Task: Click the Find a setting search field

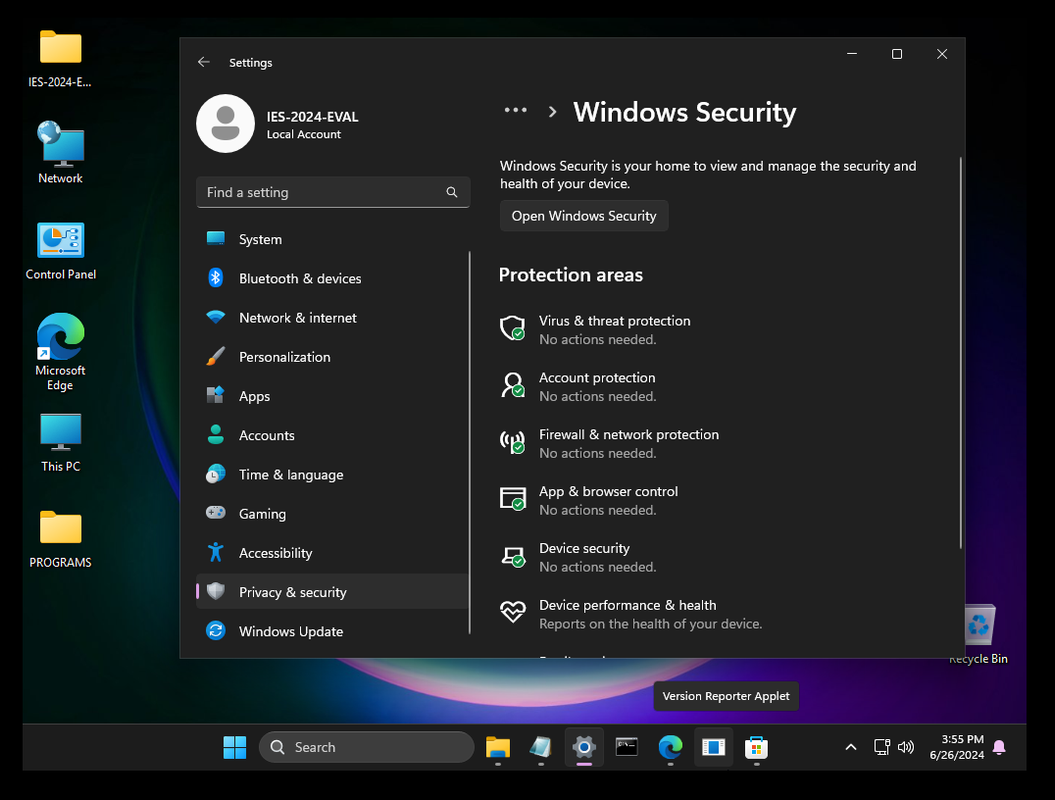Action: coord(332,192)
